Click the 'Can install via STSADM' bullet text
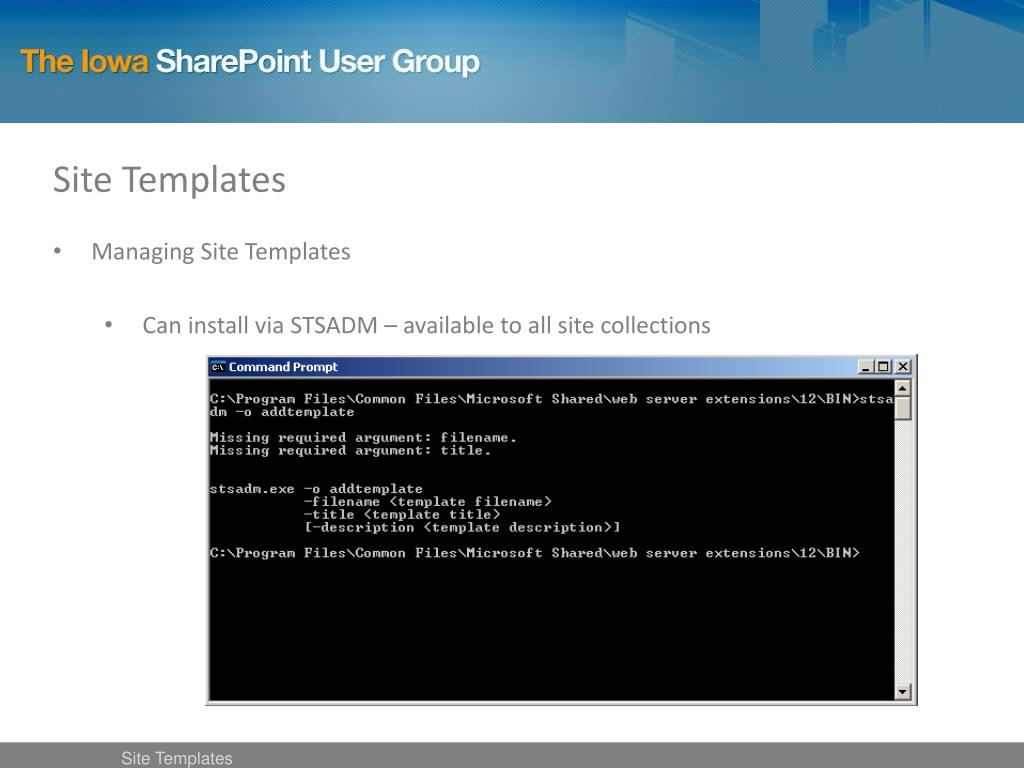 pyautogui.click(x=426, y=325)
